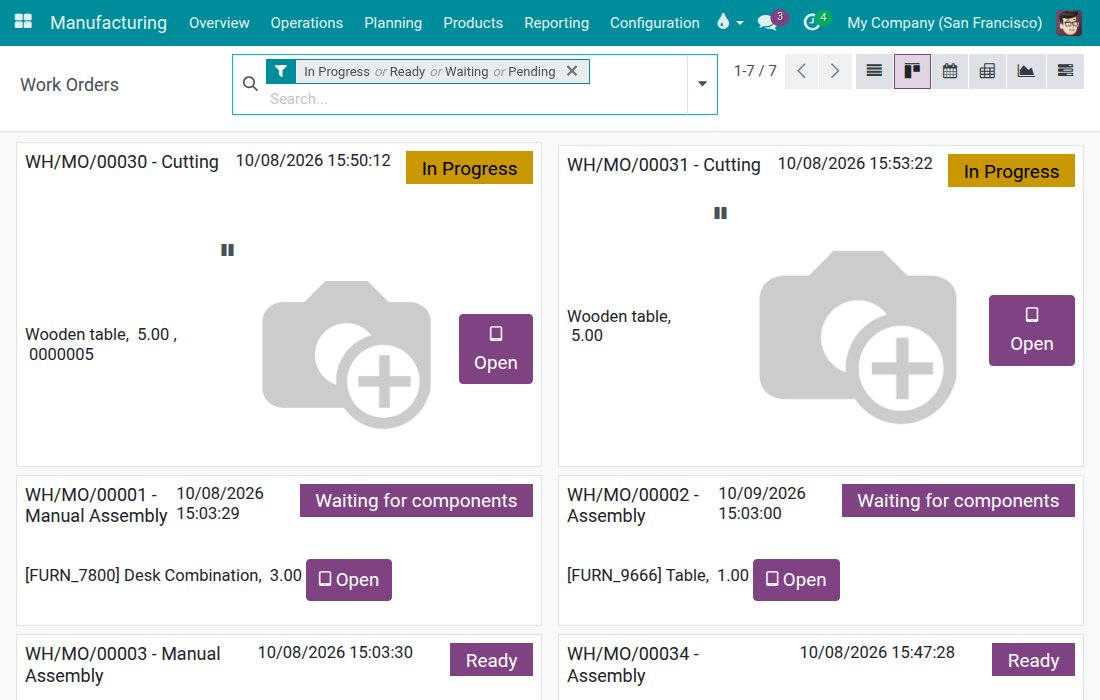Click the Work Orders breadcrumb title

[x=69, y=84]
